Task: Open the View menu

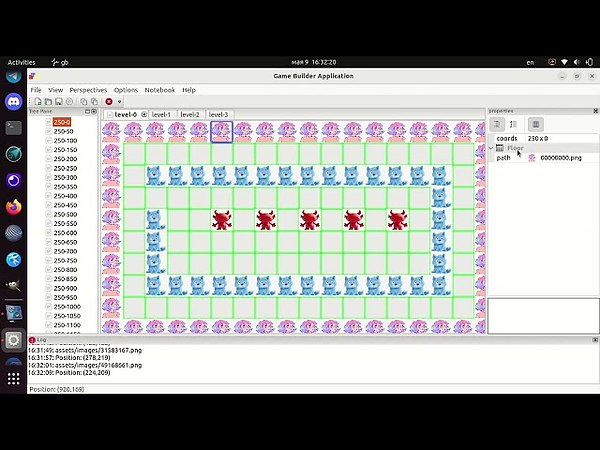Action: click(55, 90)
